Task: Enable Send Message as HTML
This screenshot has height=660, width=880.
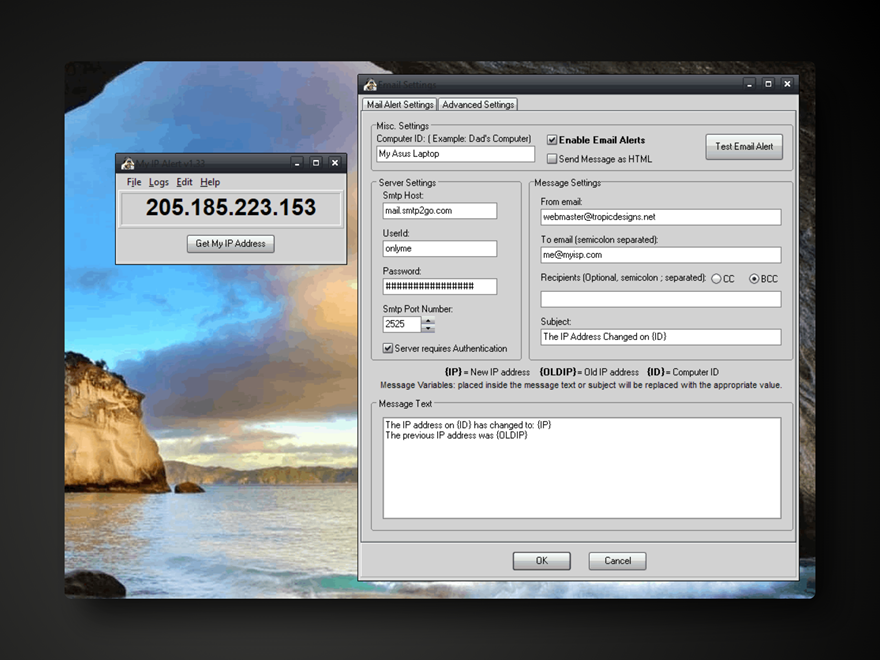Action: (552, 159)
